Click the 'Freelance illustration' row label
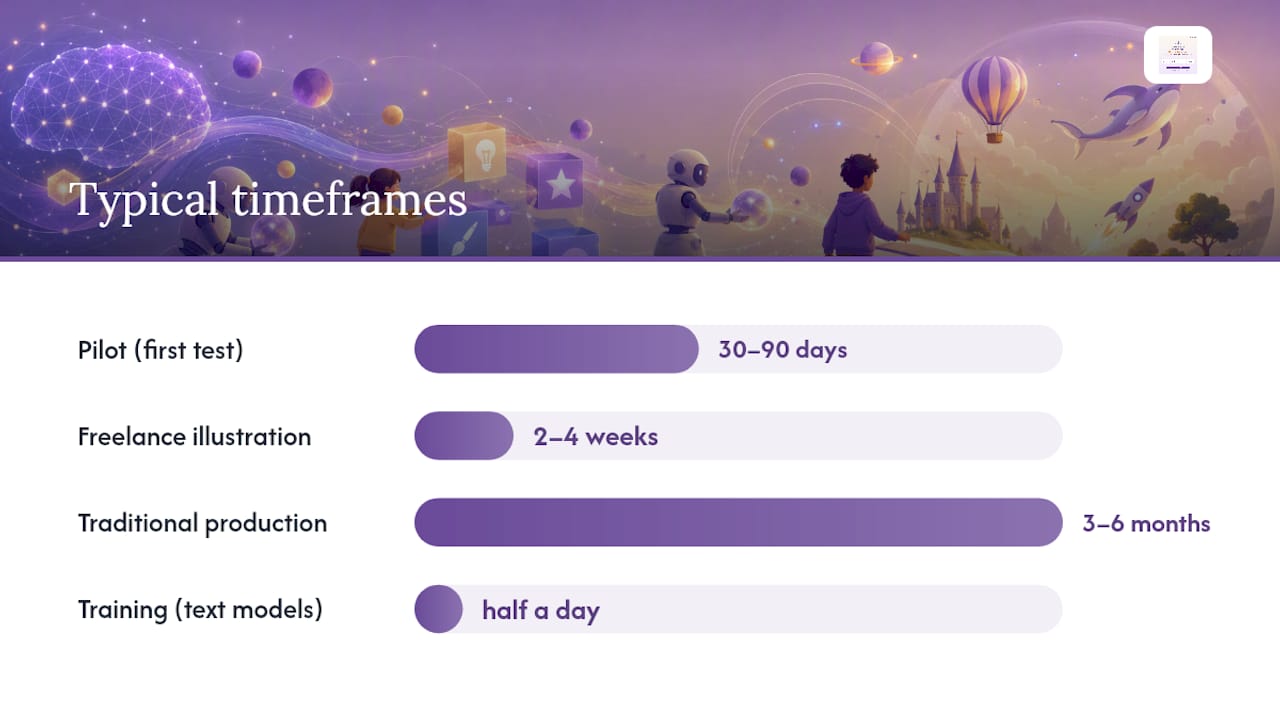The height and width of the screenshot is (720, 1280). pos(195,437)
